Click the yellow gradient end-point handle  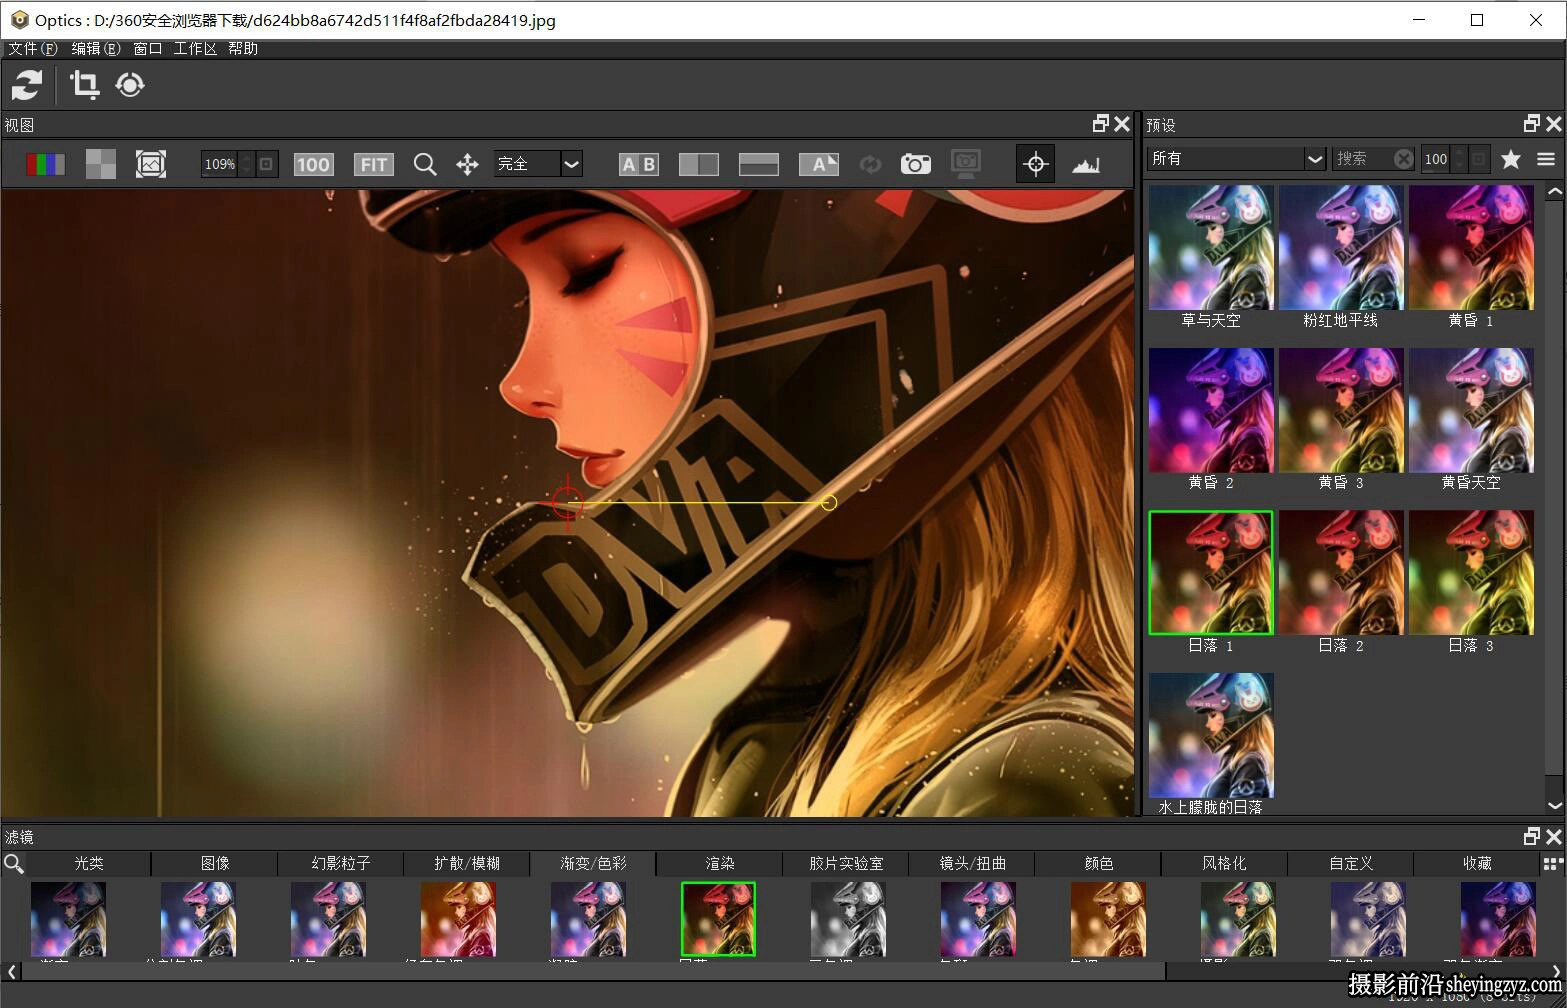[829, 503]
